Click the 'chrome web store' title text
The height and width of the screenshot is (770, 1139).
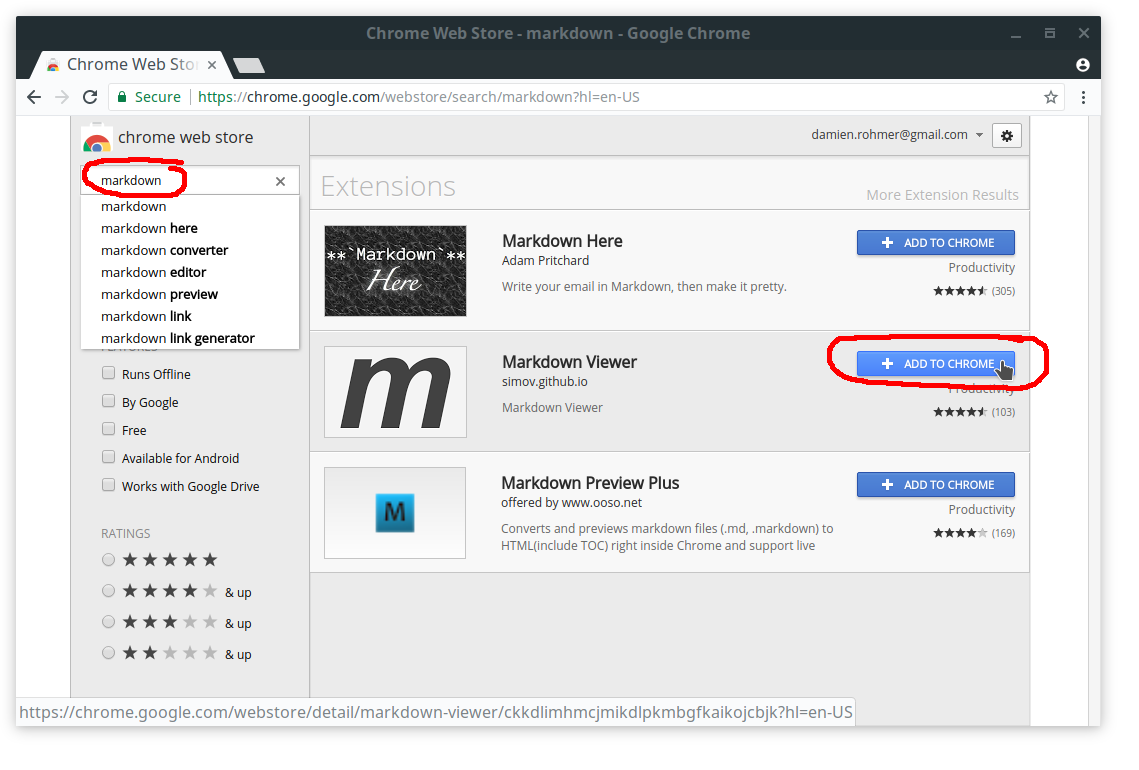click(x=186, y=138)
